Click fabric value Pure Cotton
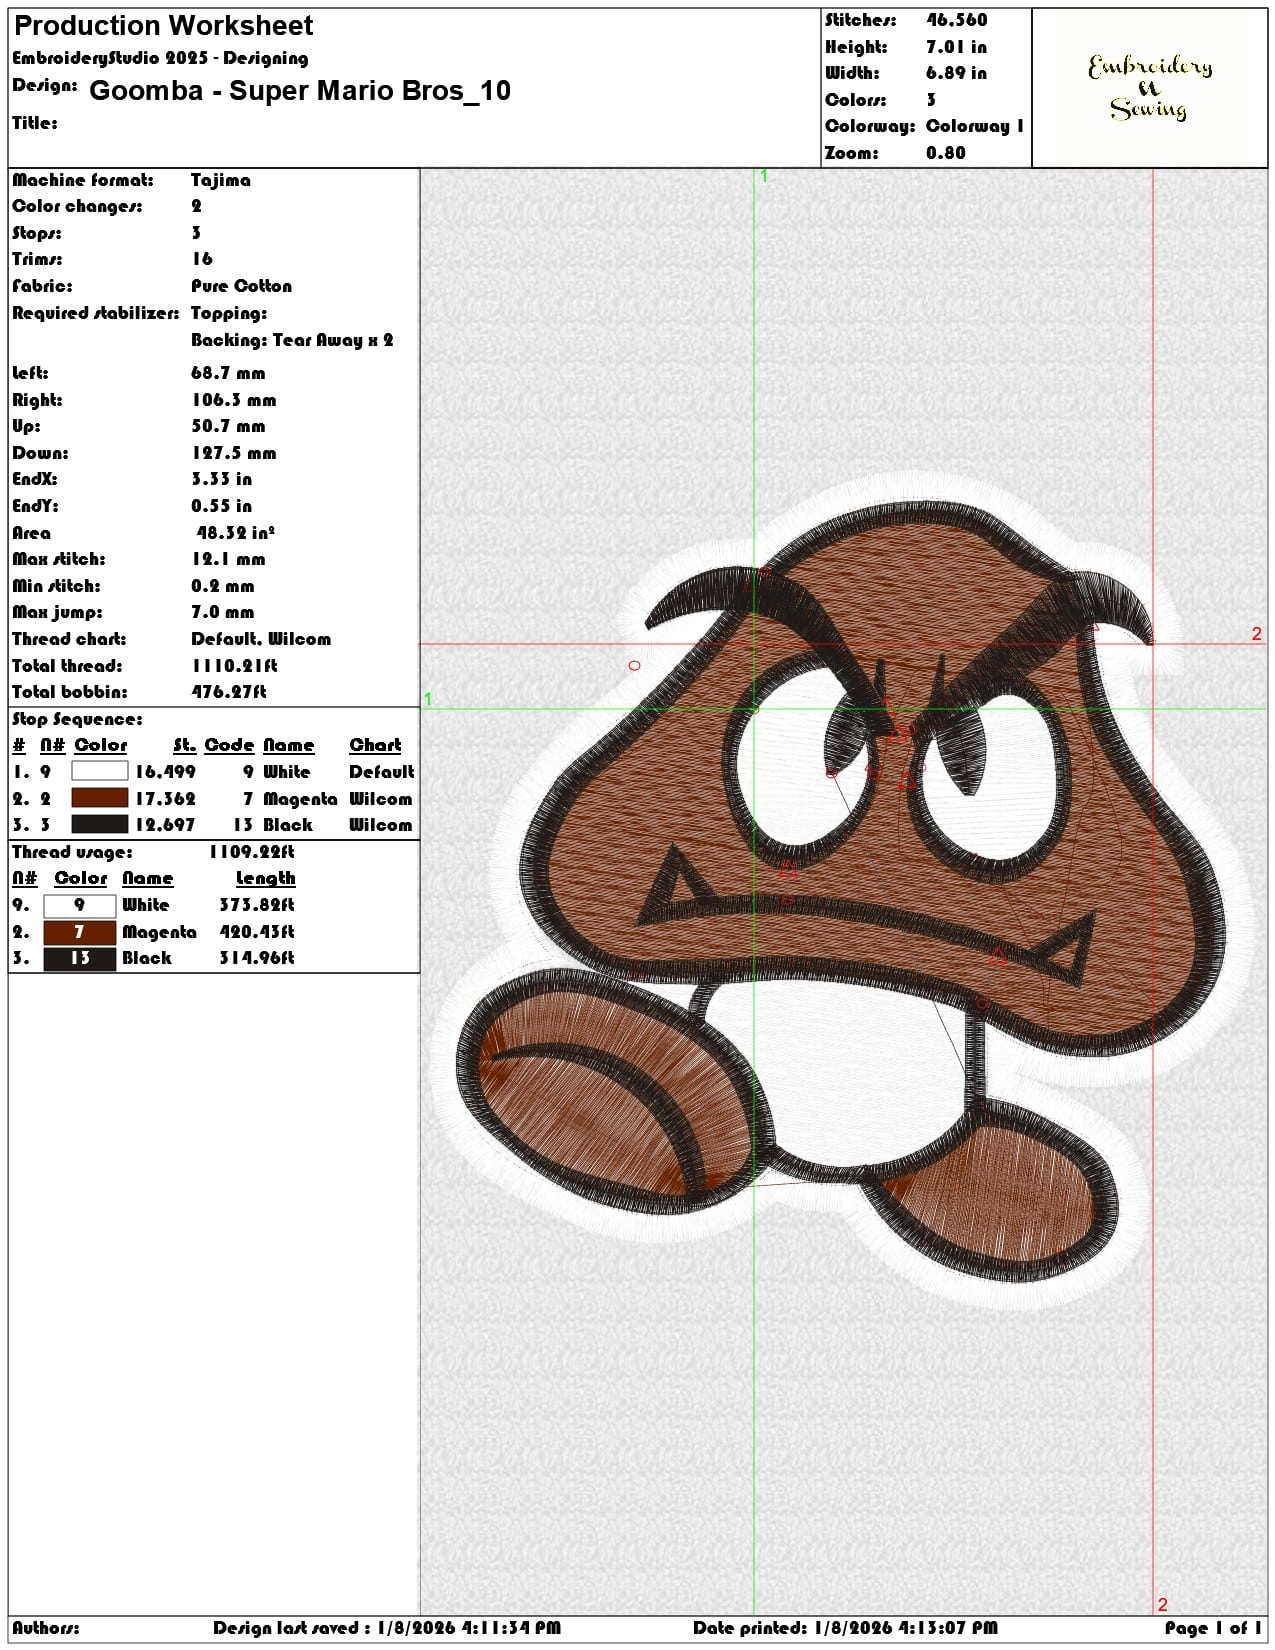The width and height of the screenshot is (1275, 1650). pyautogui.click(x=241, y=286)
